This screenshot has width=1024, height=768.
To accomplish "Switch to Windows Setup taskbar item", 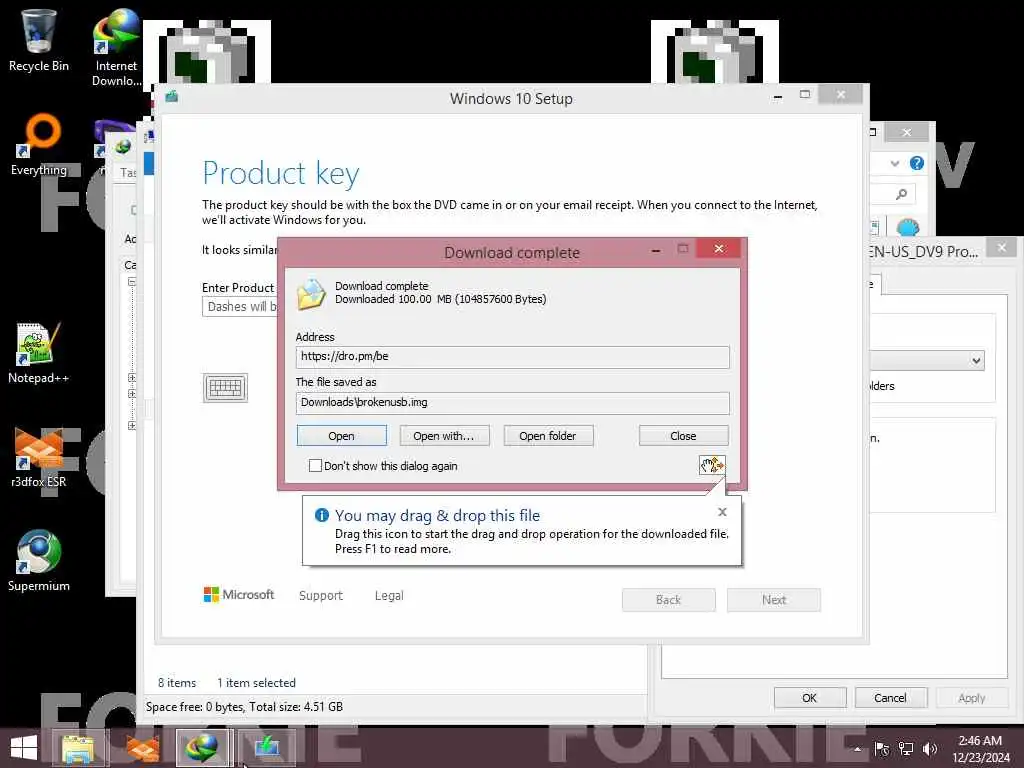I will (x=266, y=748).
